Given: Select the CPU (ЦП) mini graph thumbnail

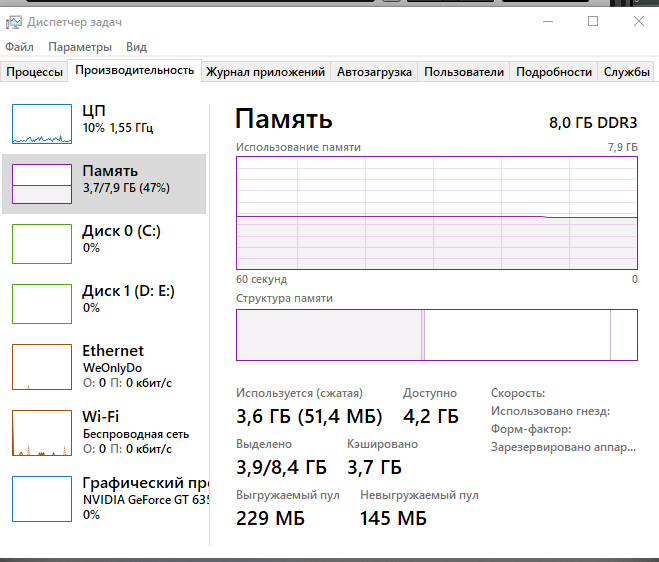Looking at the screenshot, I should [43, 122].
